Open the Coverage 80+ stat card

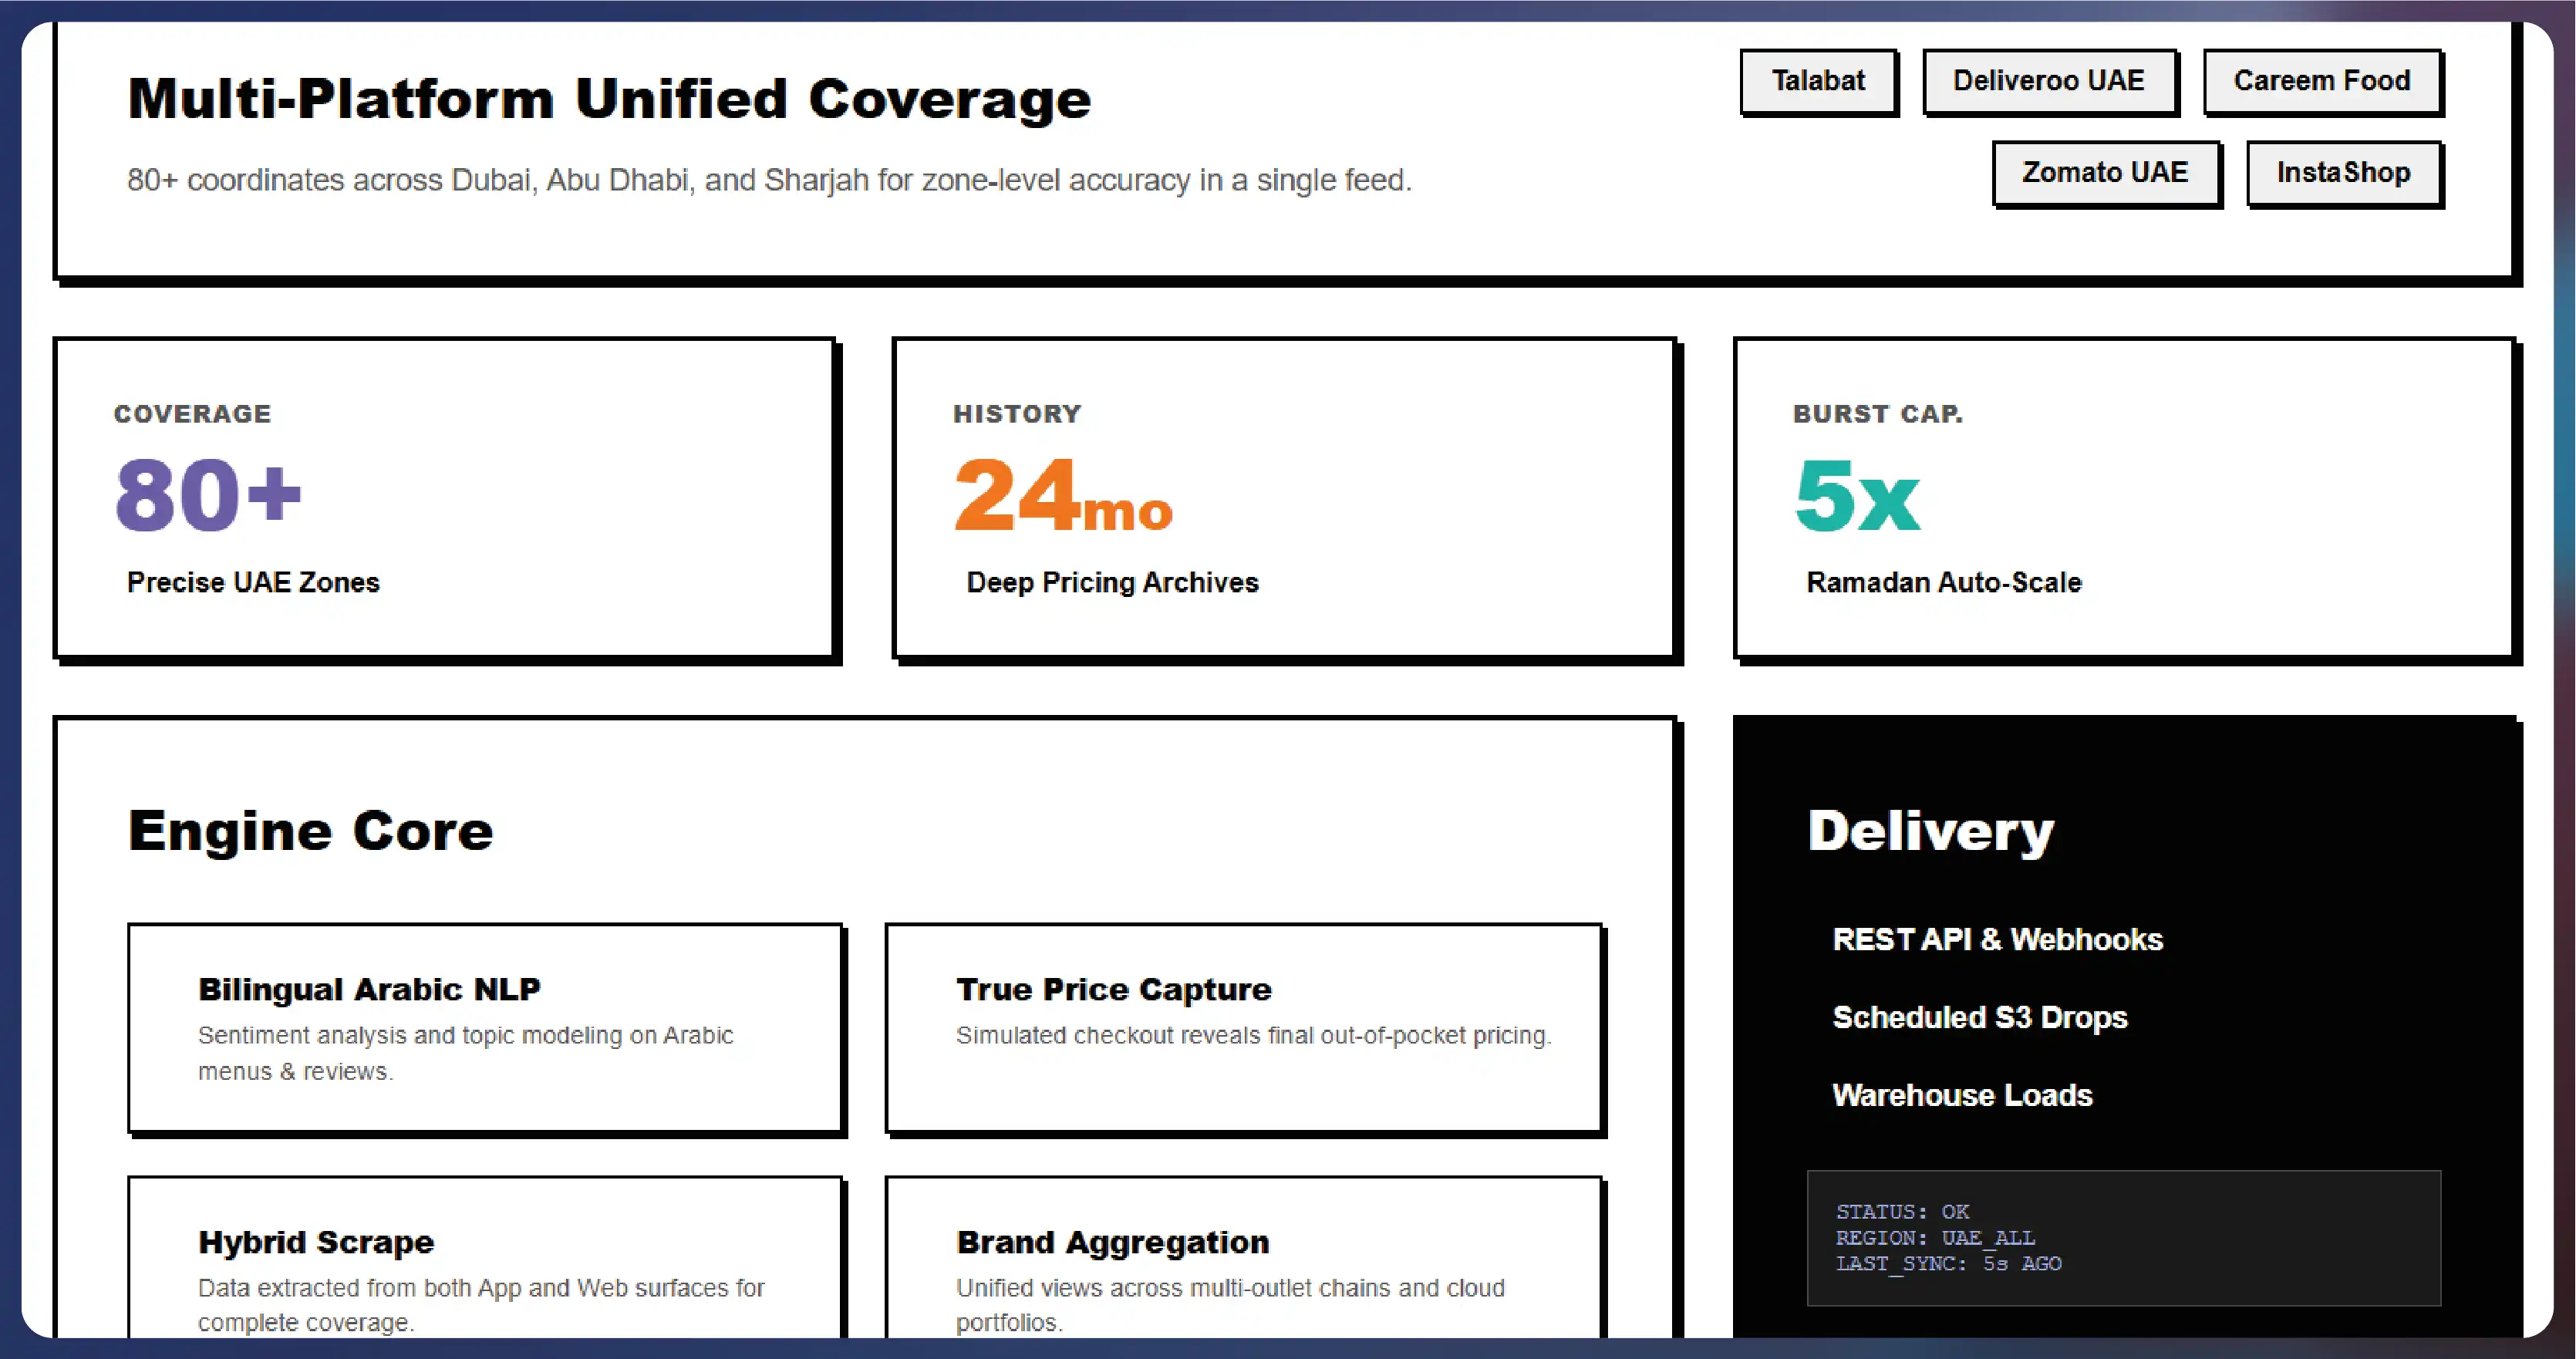[x=444, y=497]
